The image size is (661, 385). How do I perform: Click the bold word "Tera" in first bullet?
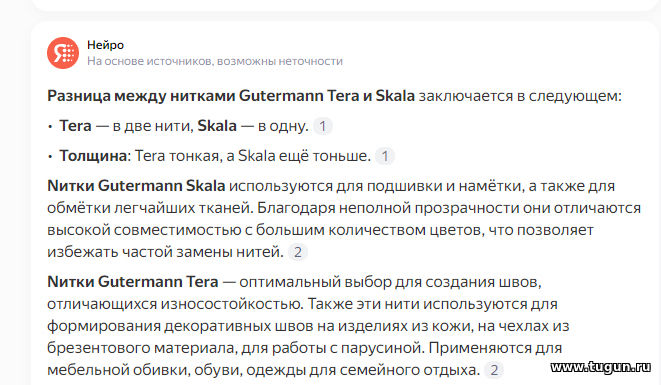click(75, 126)
